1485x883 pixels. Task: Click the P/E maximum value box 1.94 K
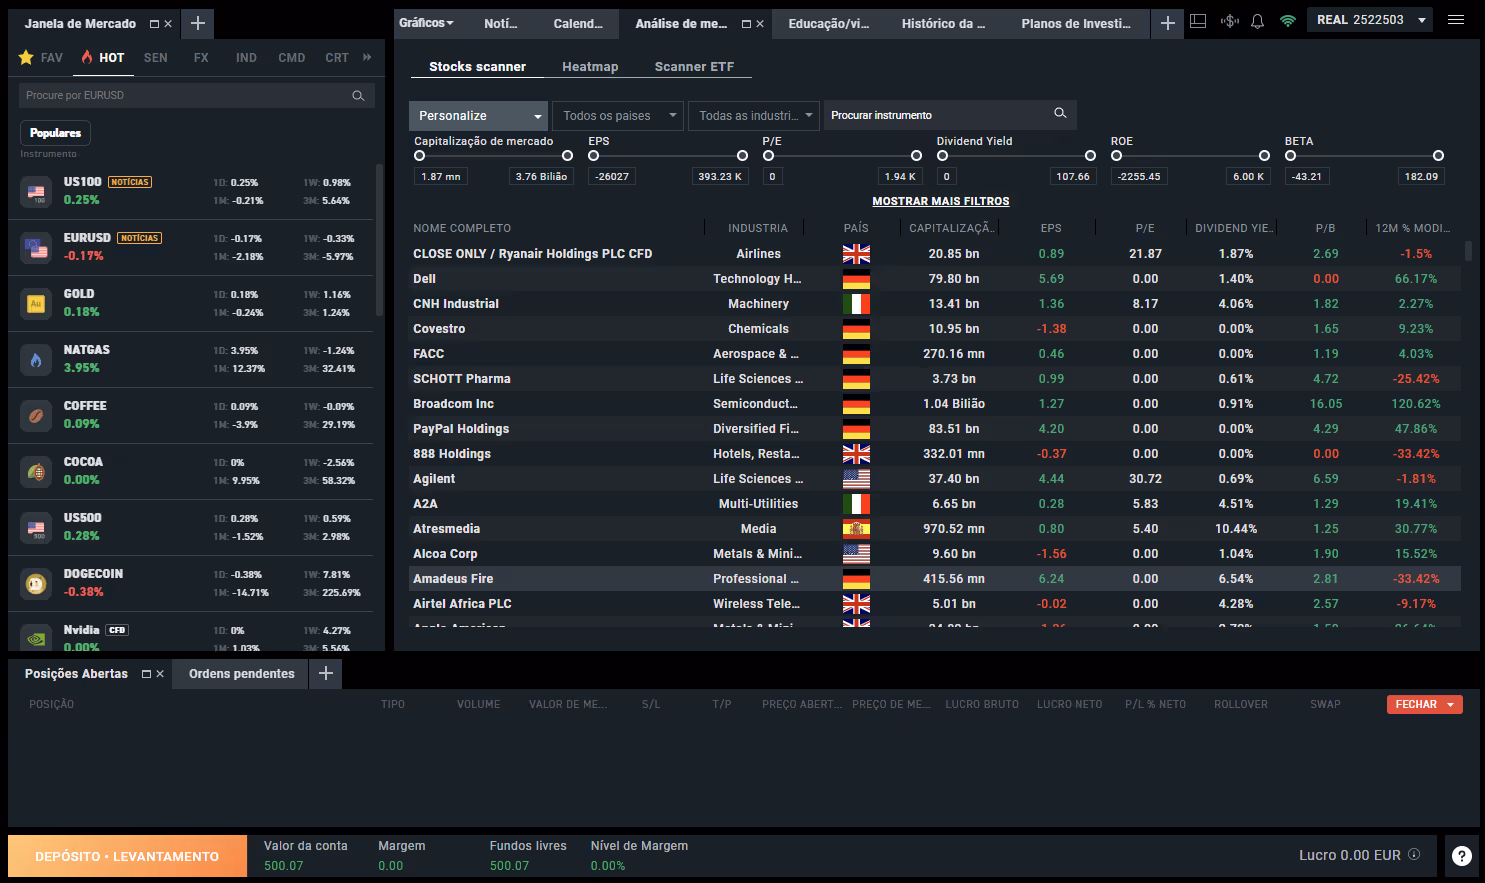(900, 177)
